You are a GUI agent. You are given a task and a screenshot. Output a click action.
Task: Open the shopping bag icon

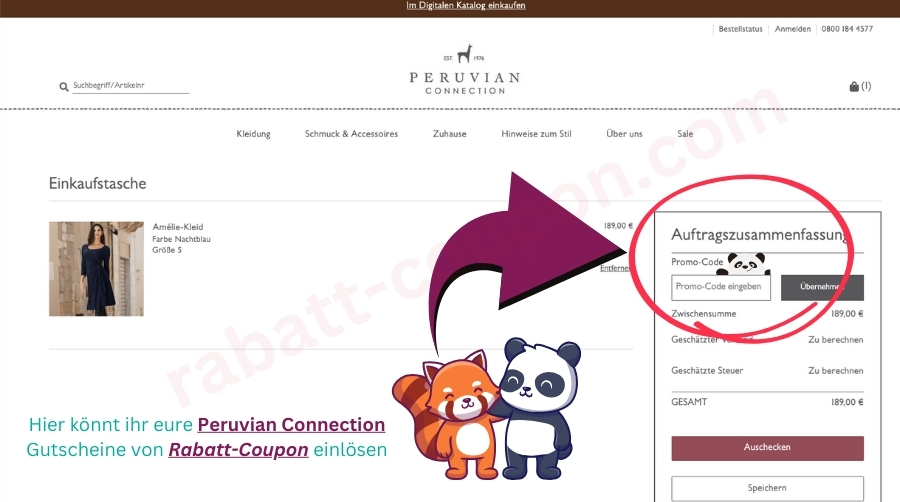pos(854,86)
